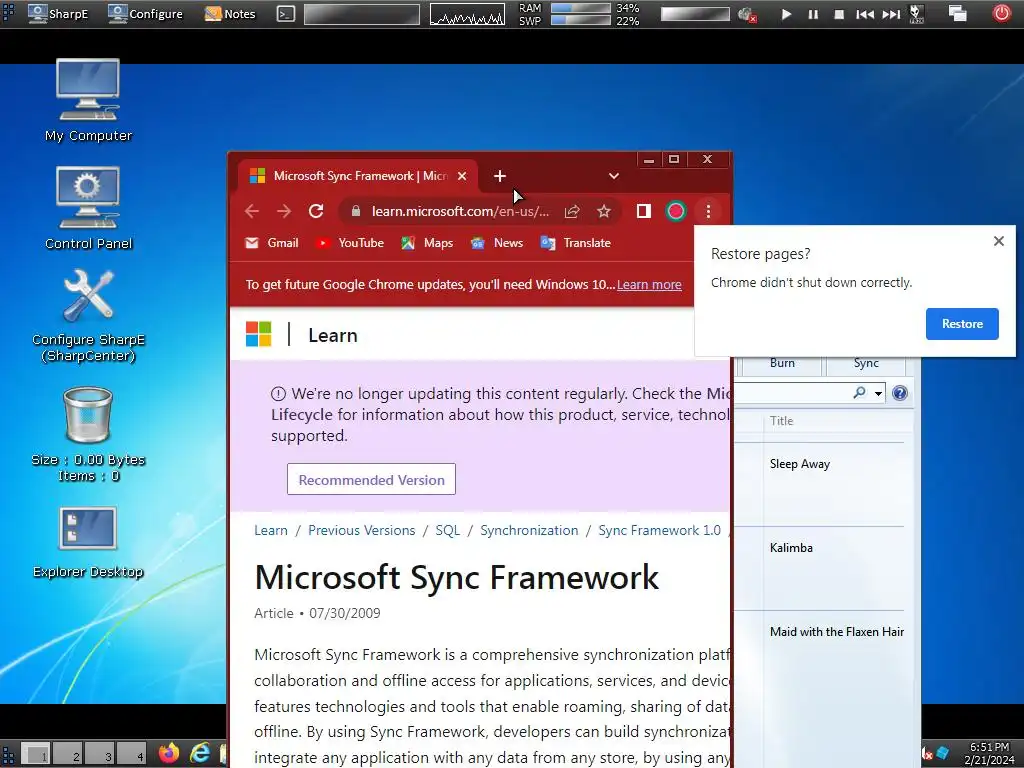The image size is (1024, 768).
Task: Open media player help icon
Action: point(900,393)
